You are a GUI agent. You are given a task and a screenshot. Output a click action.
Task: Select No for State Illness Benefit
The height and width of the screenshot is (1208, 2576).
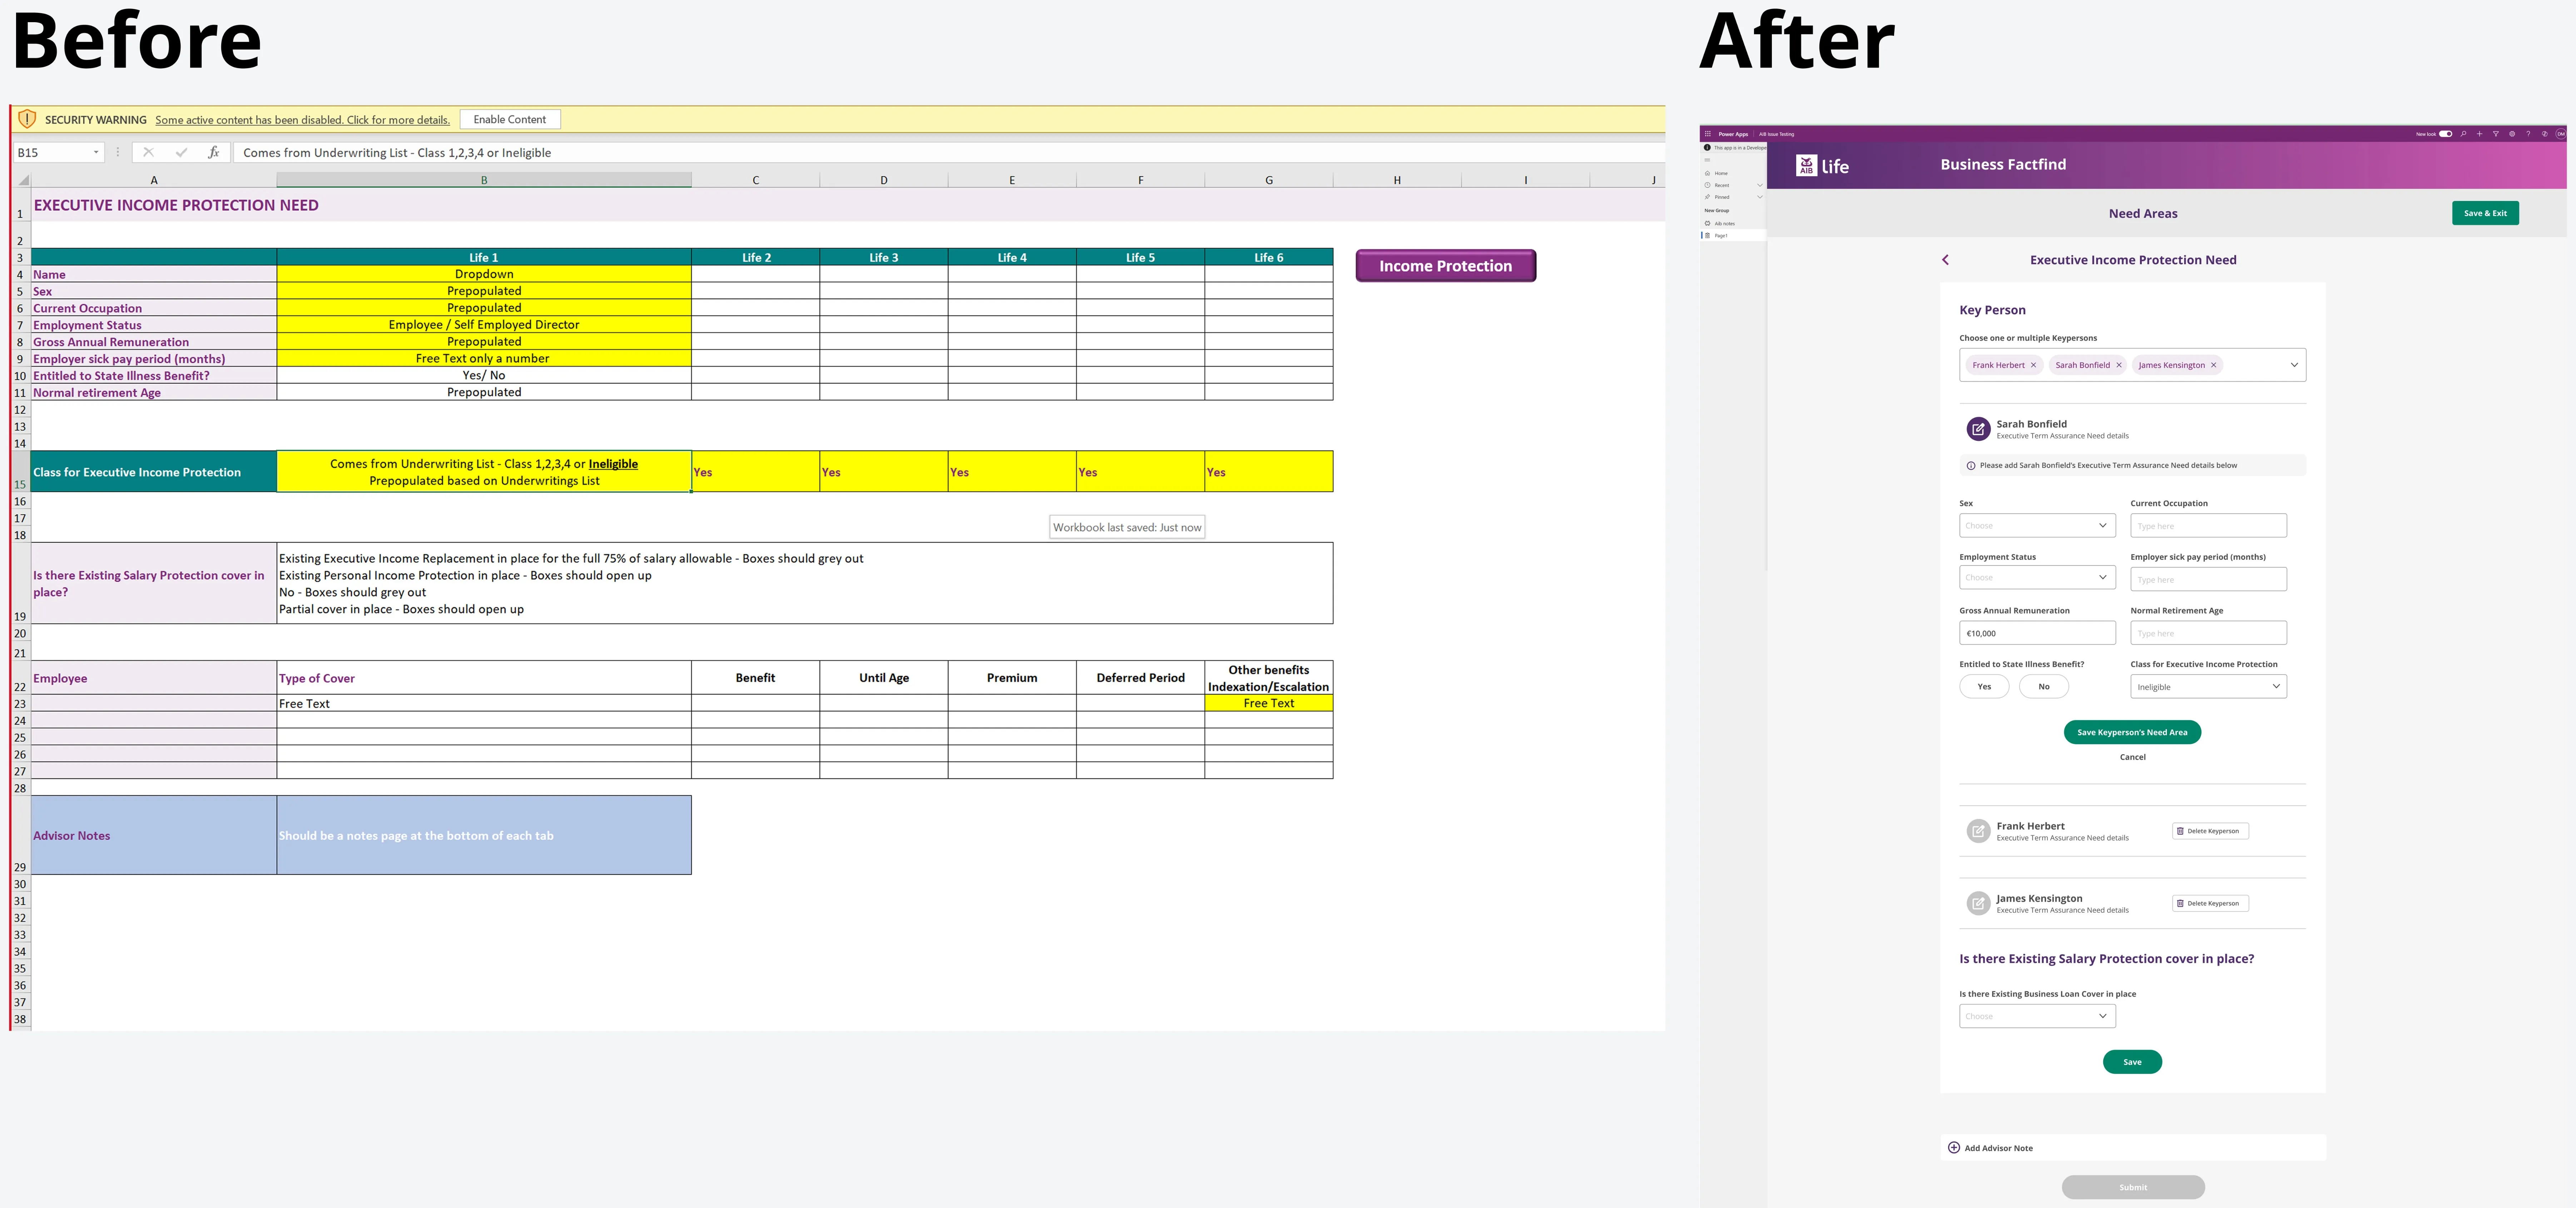tap(2043, 687)
